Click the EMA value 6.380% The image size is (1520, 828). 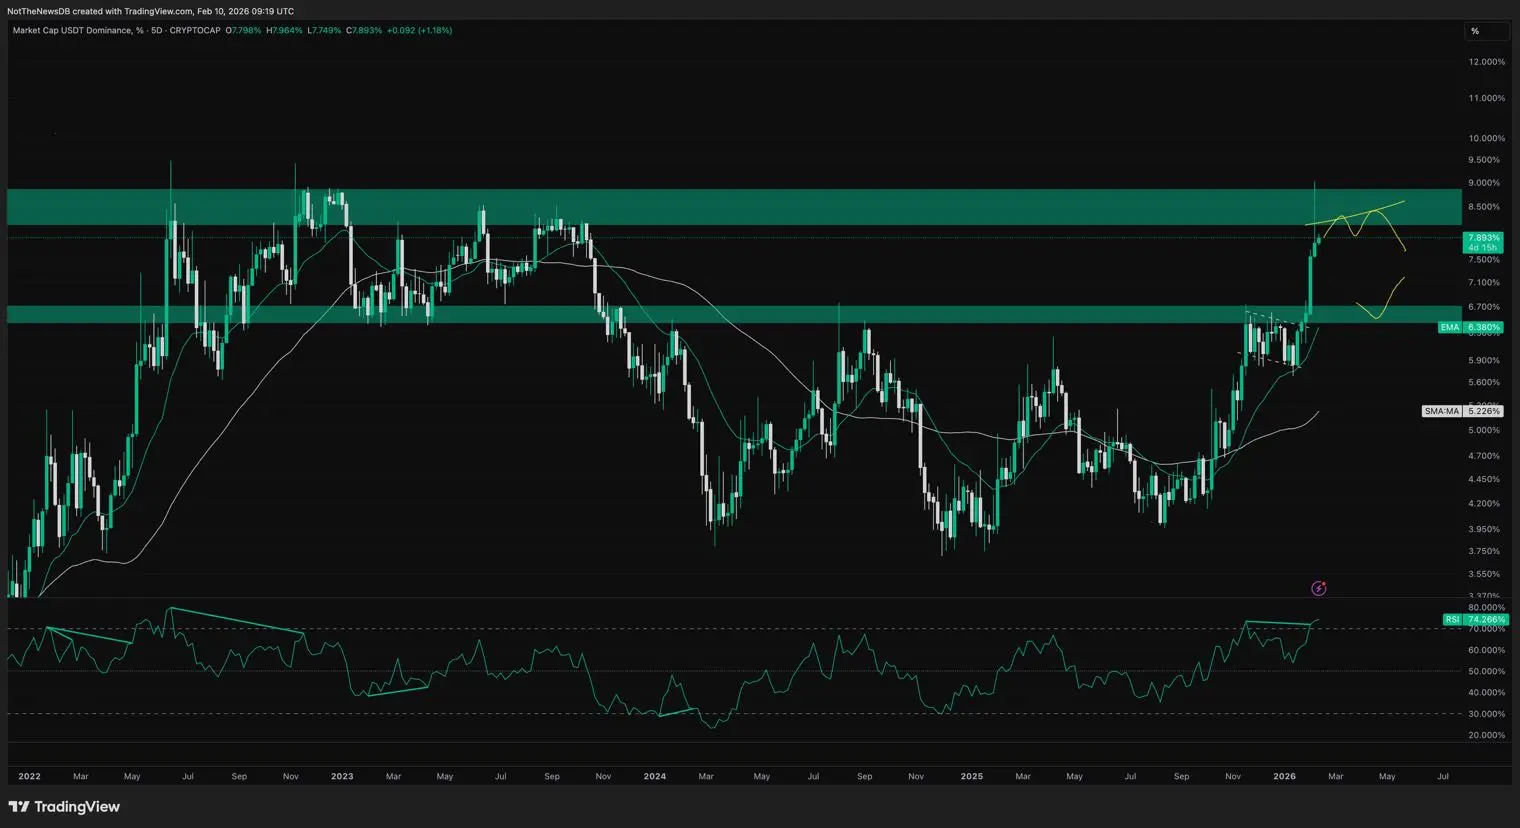coord(1482,327)
